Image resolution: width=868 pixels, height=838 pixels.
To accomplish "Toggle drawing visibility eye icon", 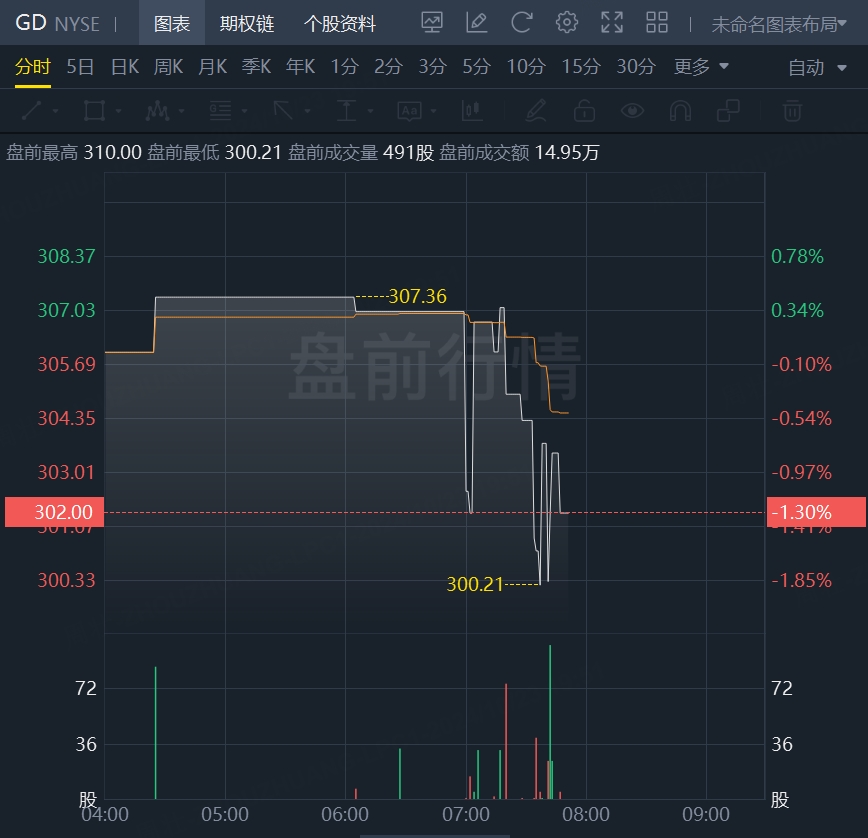I will (x=631, y=110).
